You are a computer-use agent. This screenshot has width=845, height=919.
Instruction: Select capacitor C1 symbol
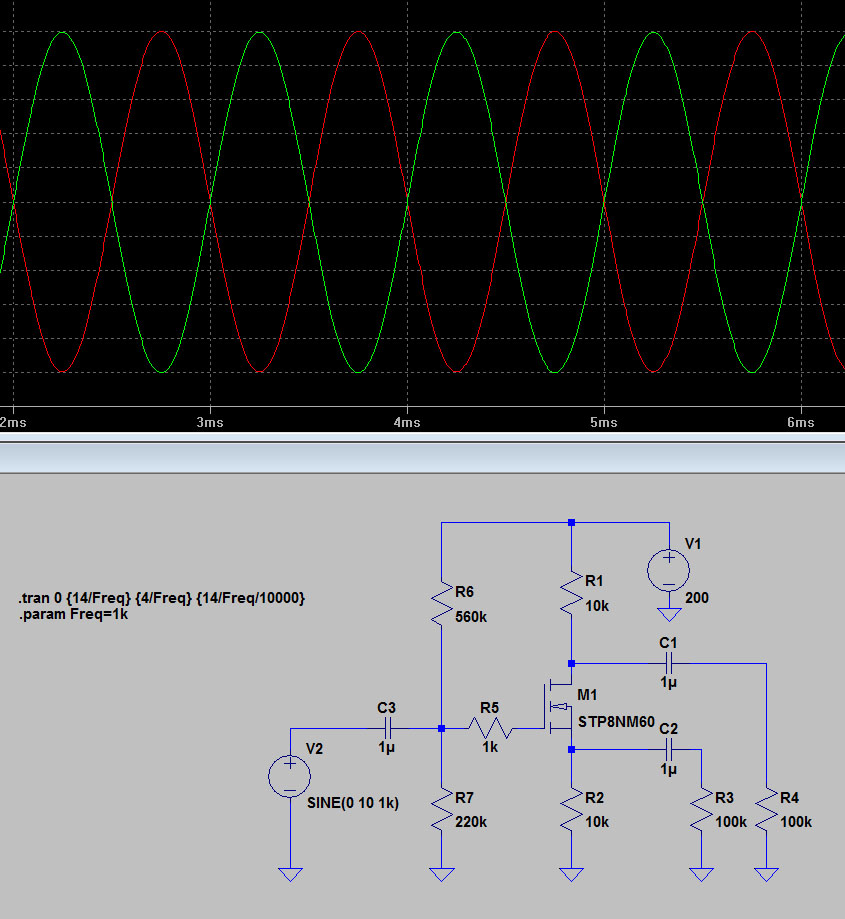point(669,664)
